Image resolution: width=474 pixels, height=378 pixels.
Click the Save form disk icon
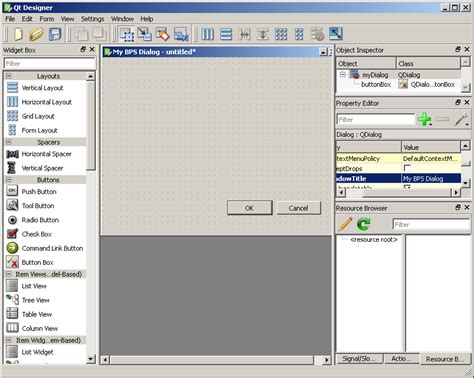[55, 34]
